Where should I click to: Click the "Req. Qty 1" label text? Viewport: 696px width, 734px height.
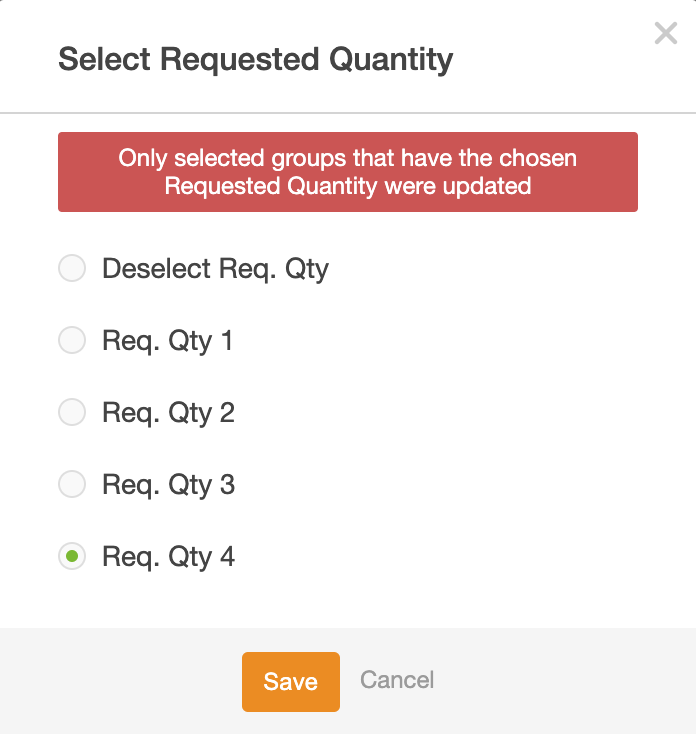pos(167,341)
